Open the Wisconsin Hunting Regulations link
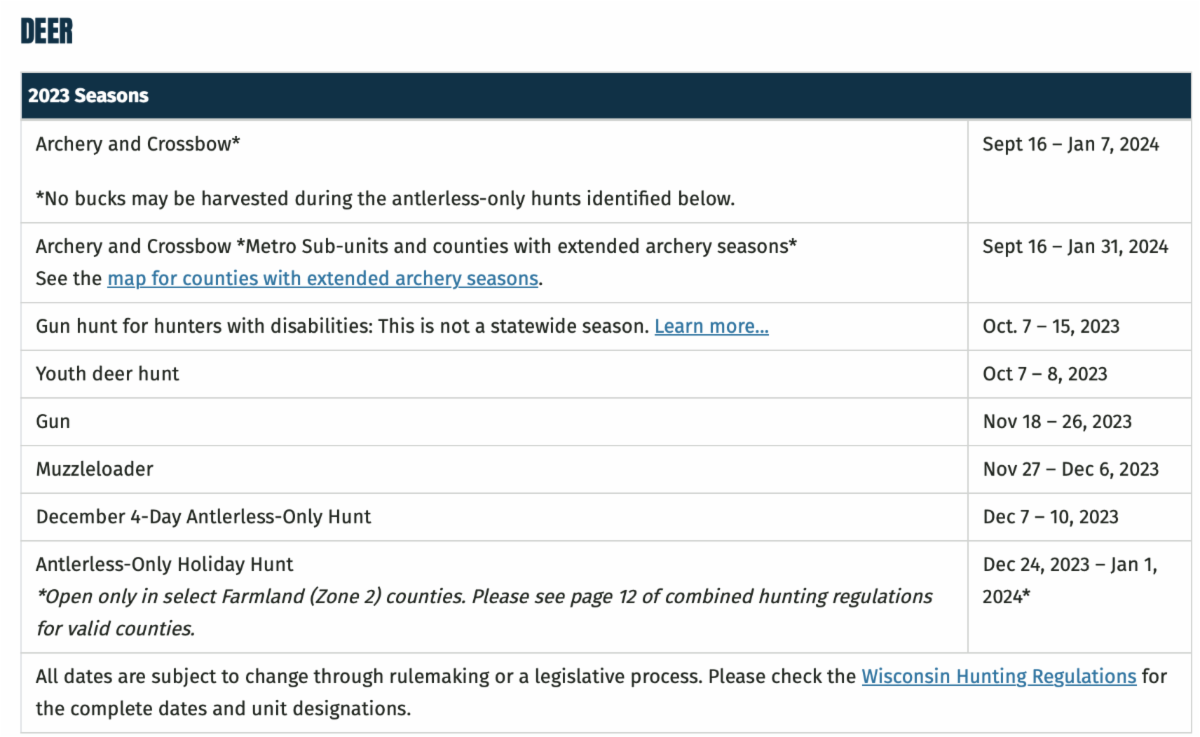The width and height of the screenshot is (1200, 737). click(x=998, y=677)
